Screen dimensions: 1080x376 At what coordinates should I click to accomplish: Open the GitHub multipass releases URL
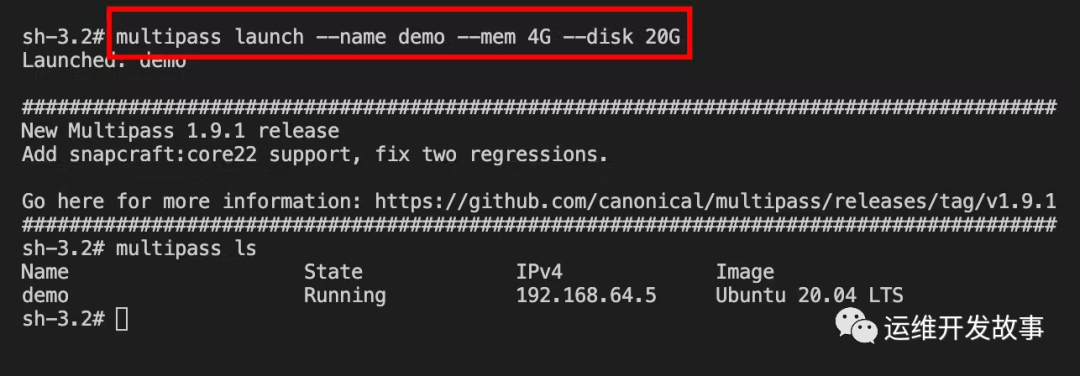(x=715, y=202)
